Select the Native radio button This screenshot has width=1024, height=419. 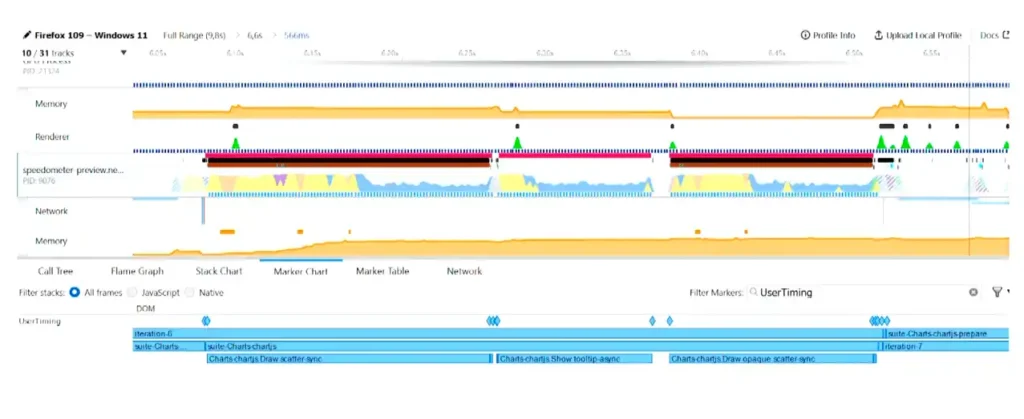click(x=189, y=292)
